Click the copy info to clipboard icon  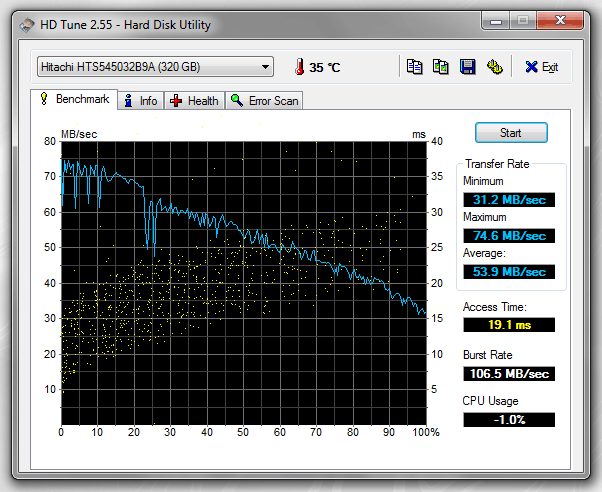click(x=414, y=67)
